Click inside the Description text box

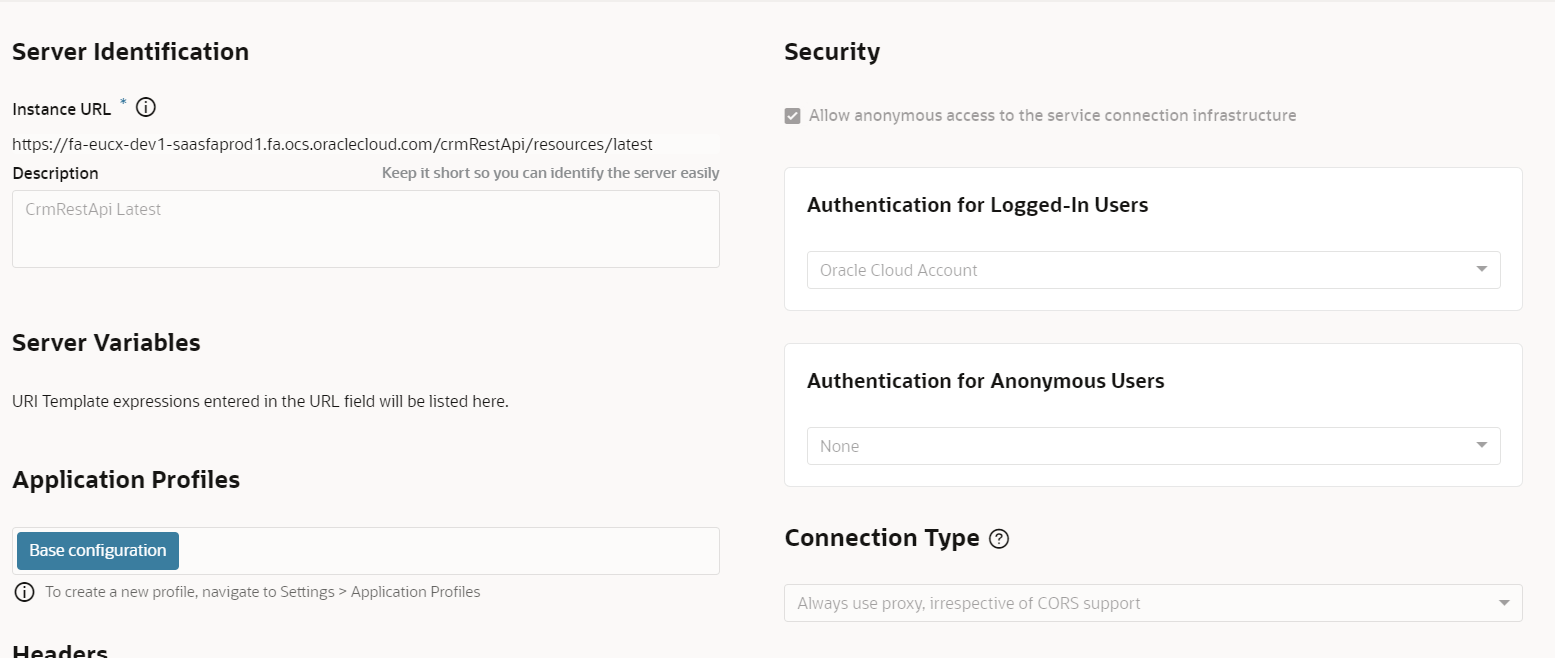[365, 230]
